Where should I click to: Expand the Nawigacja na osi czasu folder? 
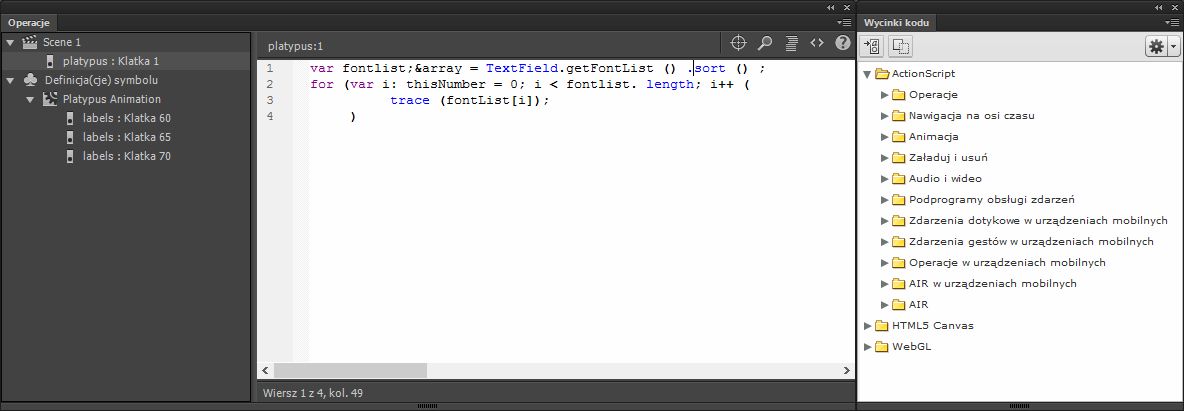pyautogui.click(x=884, y=116)
